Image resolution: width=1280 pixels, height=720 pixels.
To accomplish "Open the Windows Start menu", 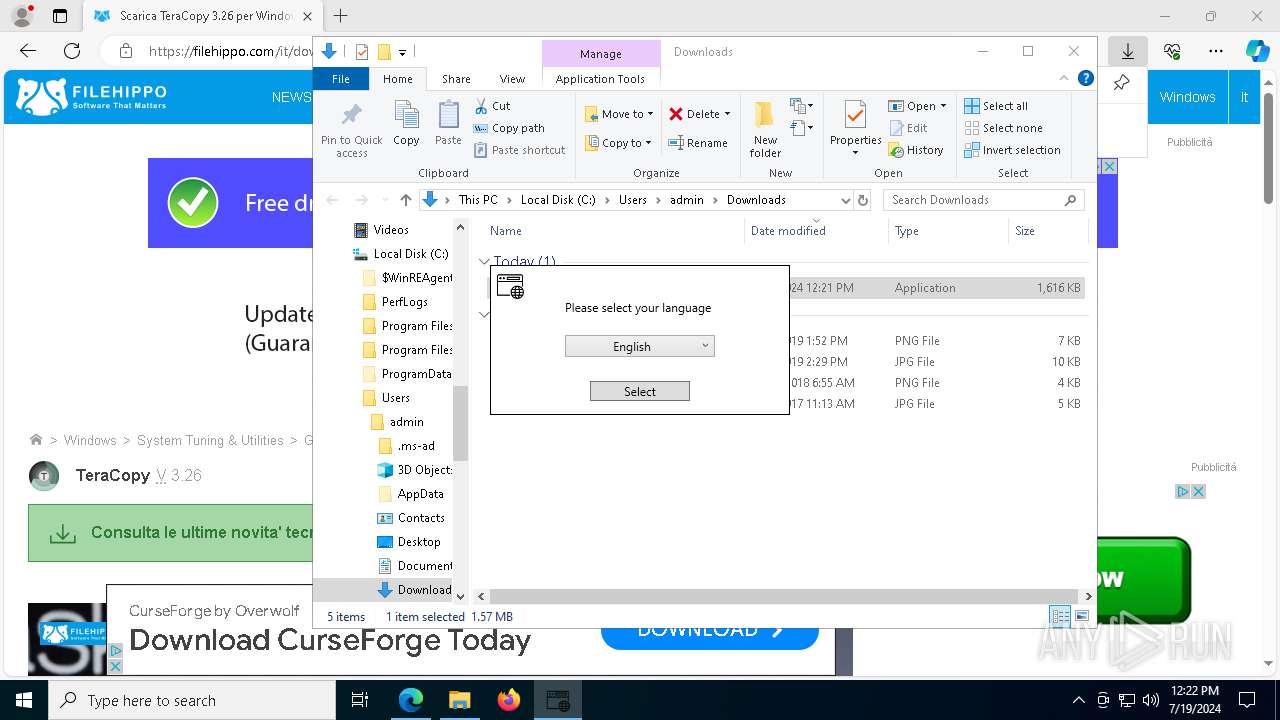I will [24, 700].
